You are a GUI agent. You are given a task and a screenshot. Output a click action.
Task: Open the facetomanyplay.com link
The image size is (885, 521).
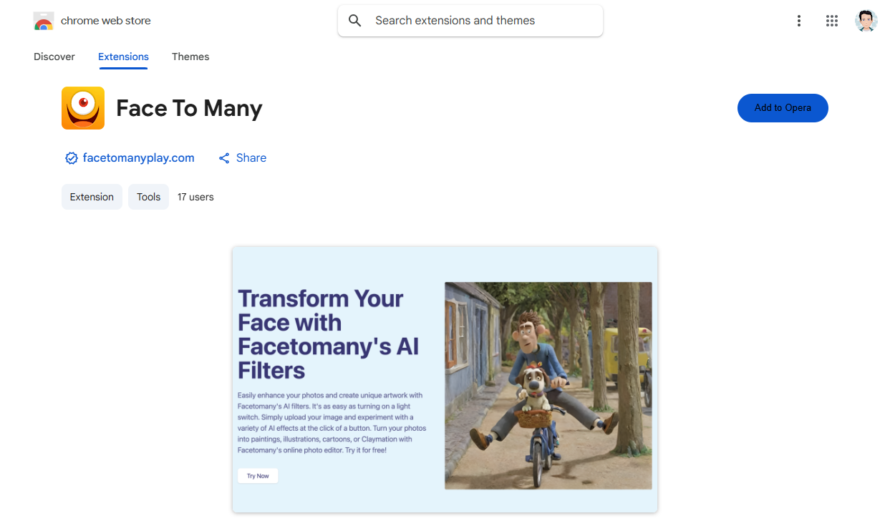pyautogui.click(x=138, y=158)
